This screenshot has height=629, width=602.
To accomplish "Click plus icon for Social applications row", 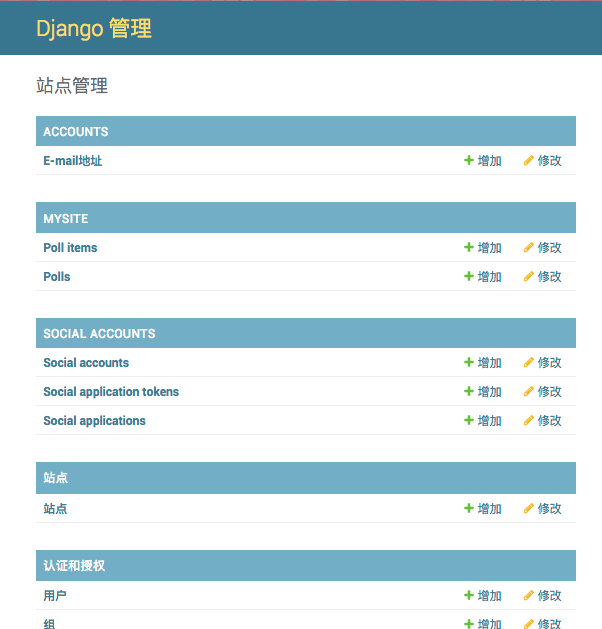I will pyautogui.click(x=468, y=420).
